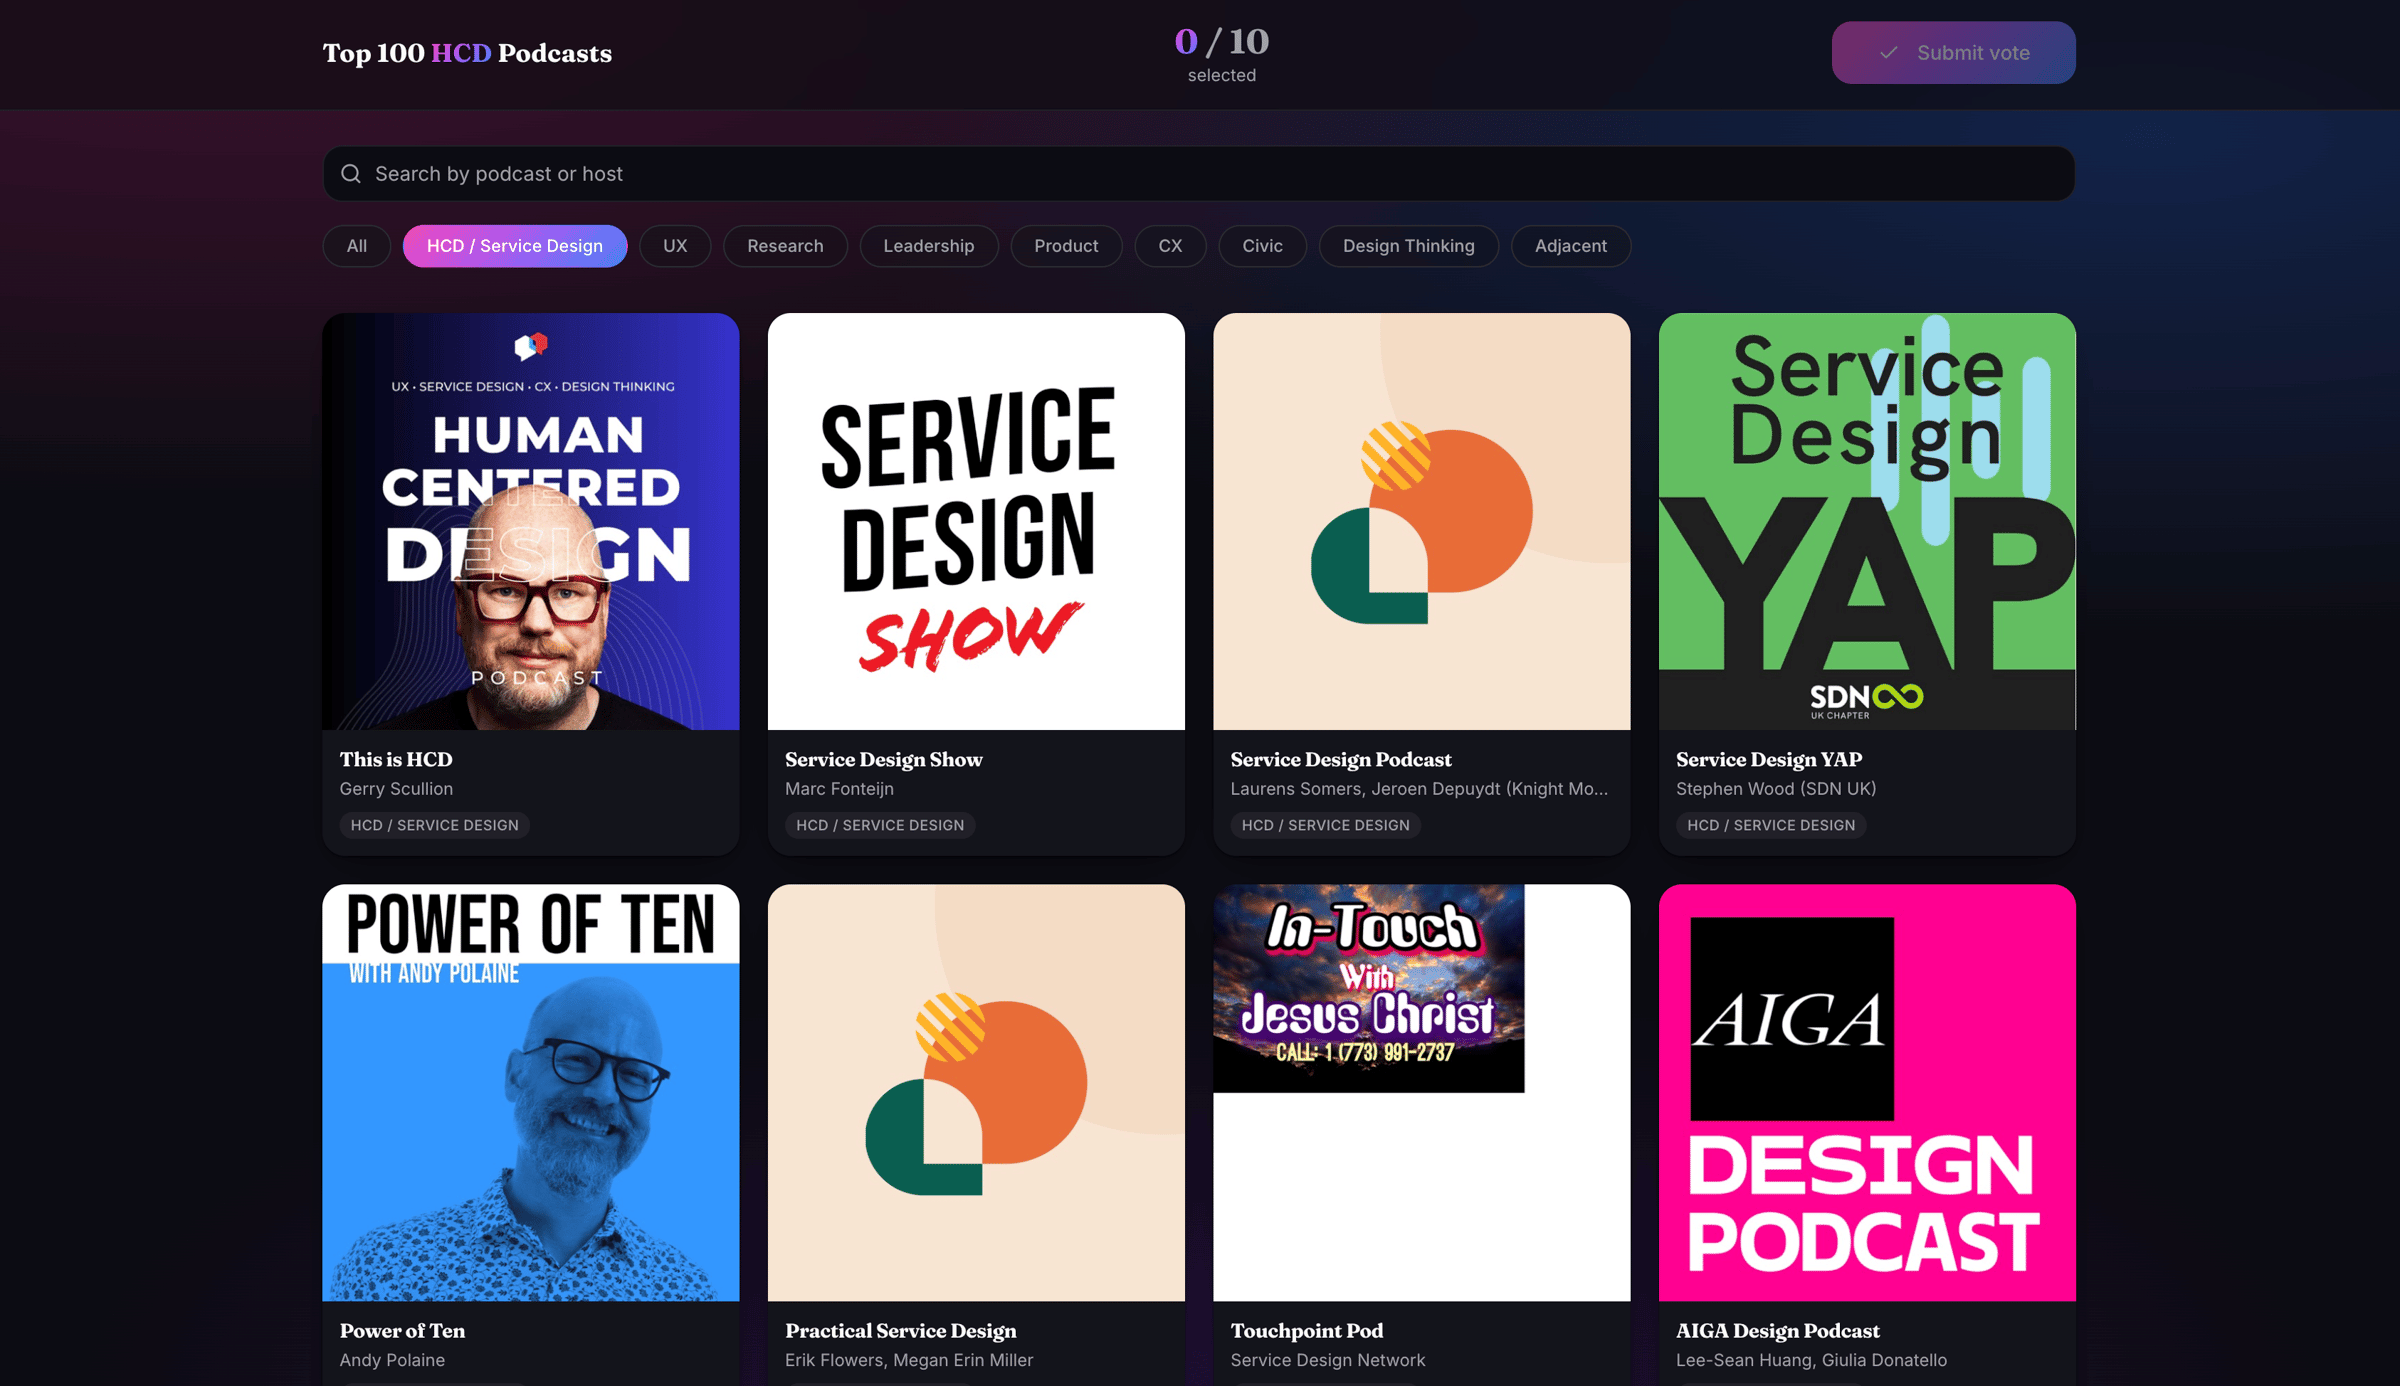Click hosts Laurens Somers, Jeroen Depuydt
This screenshot has width=2400, height=1386.
coord(1419,789)
